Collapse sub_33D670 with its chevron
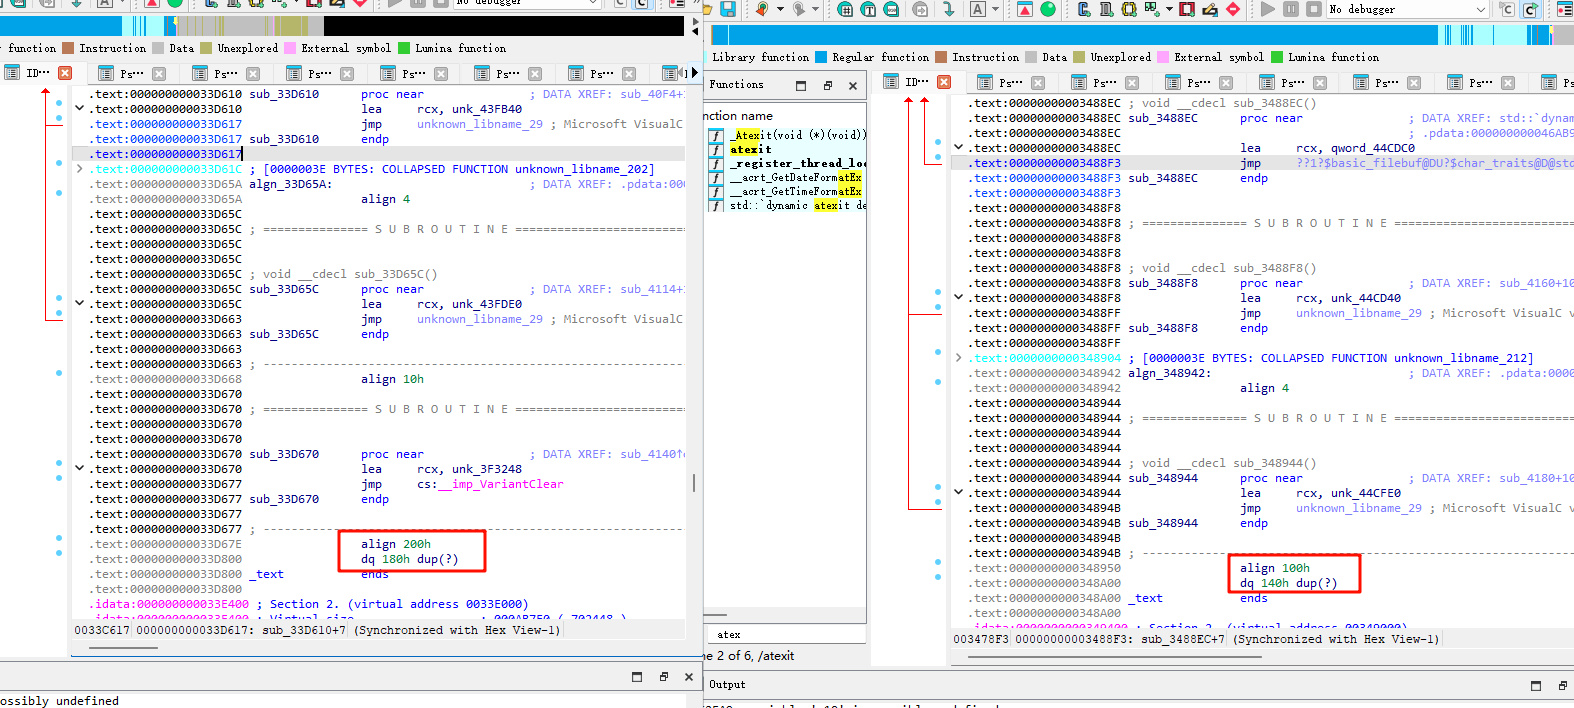 (80, 469)
